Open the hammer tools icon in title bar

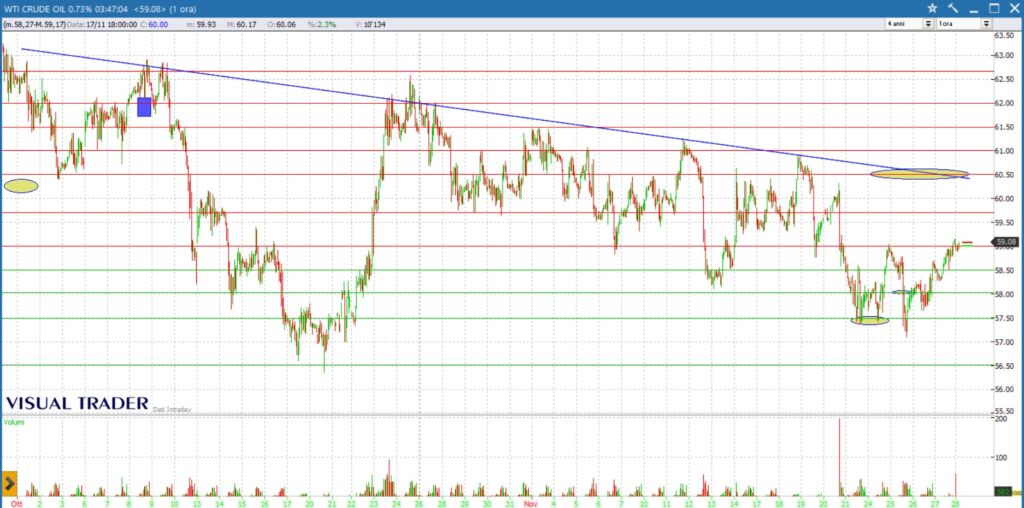click(x=953, y=8)
